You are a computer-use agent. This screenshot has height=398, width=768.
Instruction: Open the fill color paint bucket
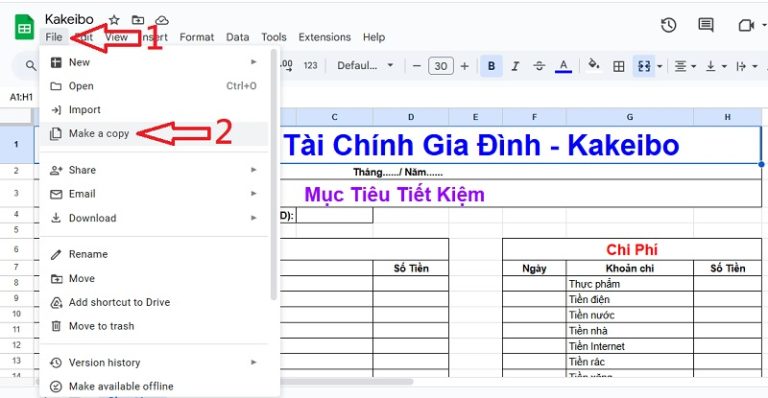594,65
